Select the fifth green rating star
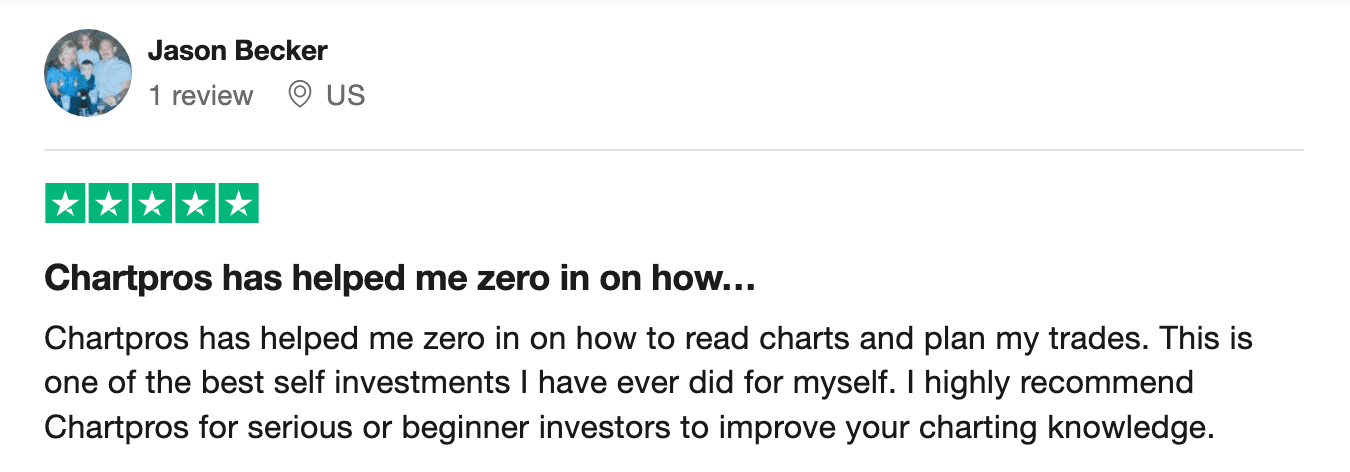The height and width of the screenshot is (472, 1350). [238, 204]
